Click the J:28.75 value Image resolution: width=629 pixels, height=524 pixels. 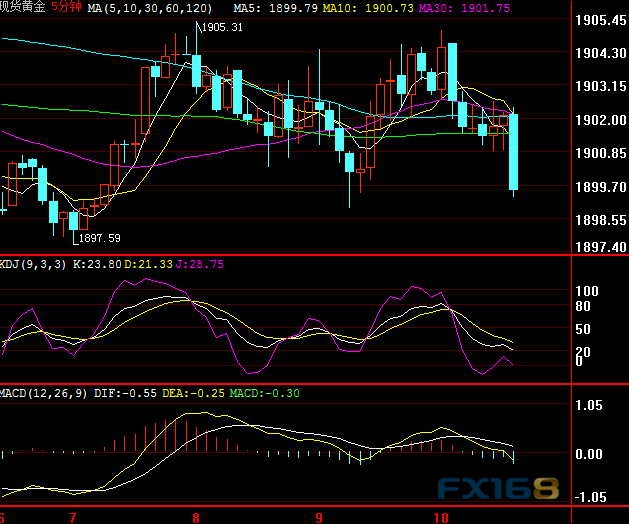point(200,264)
